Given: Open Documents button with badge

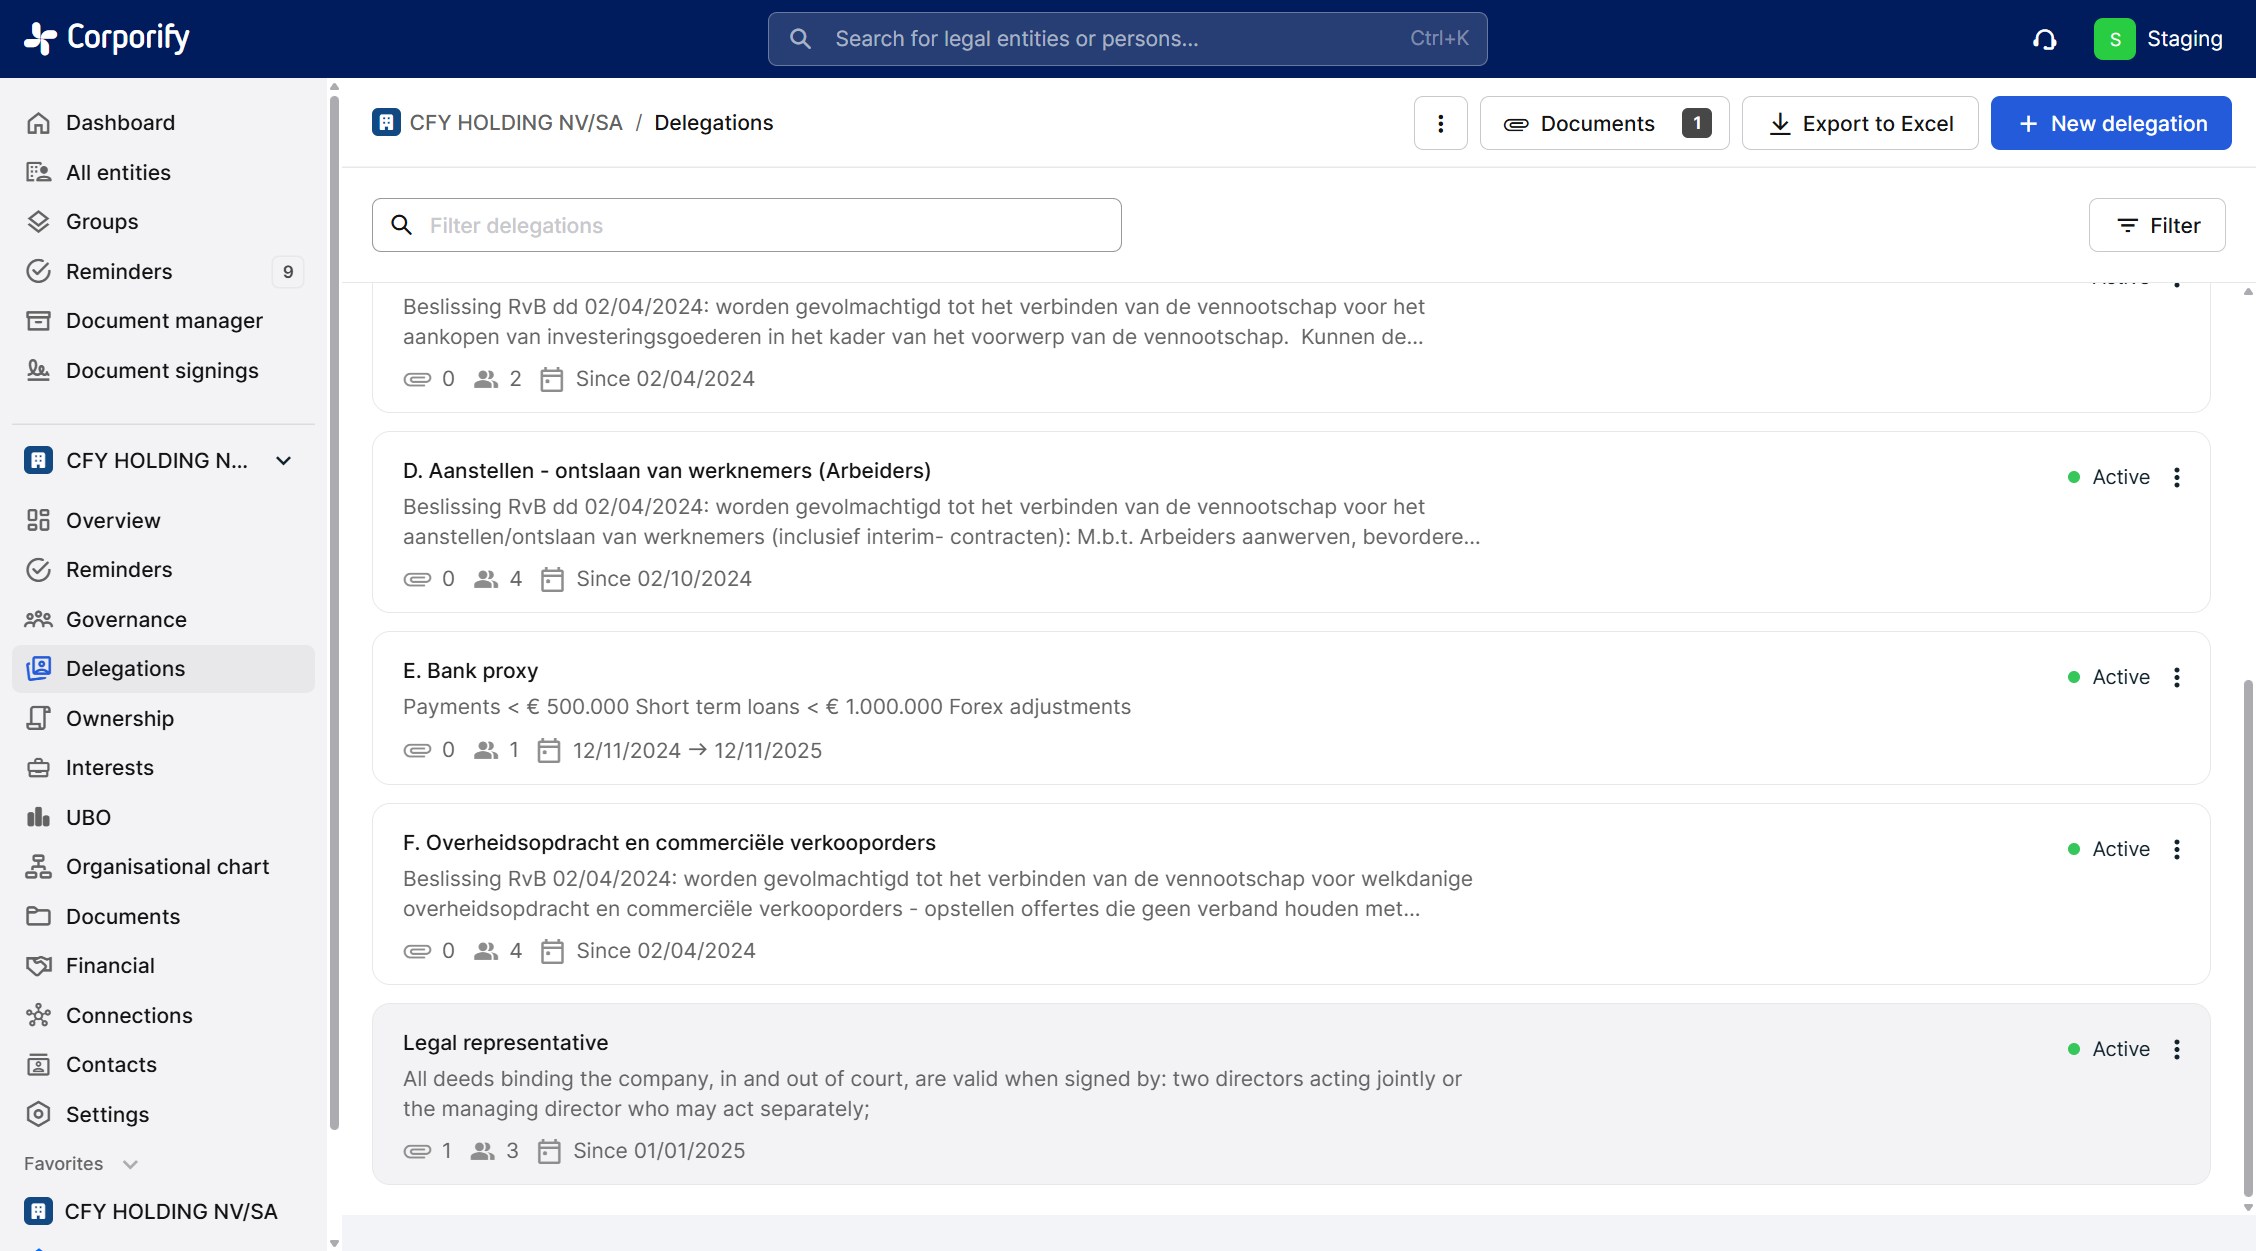Looking at the screenshot, I should tap(1604, 123).
